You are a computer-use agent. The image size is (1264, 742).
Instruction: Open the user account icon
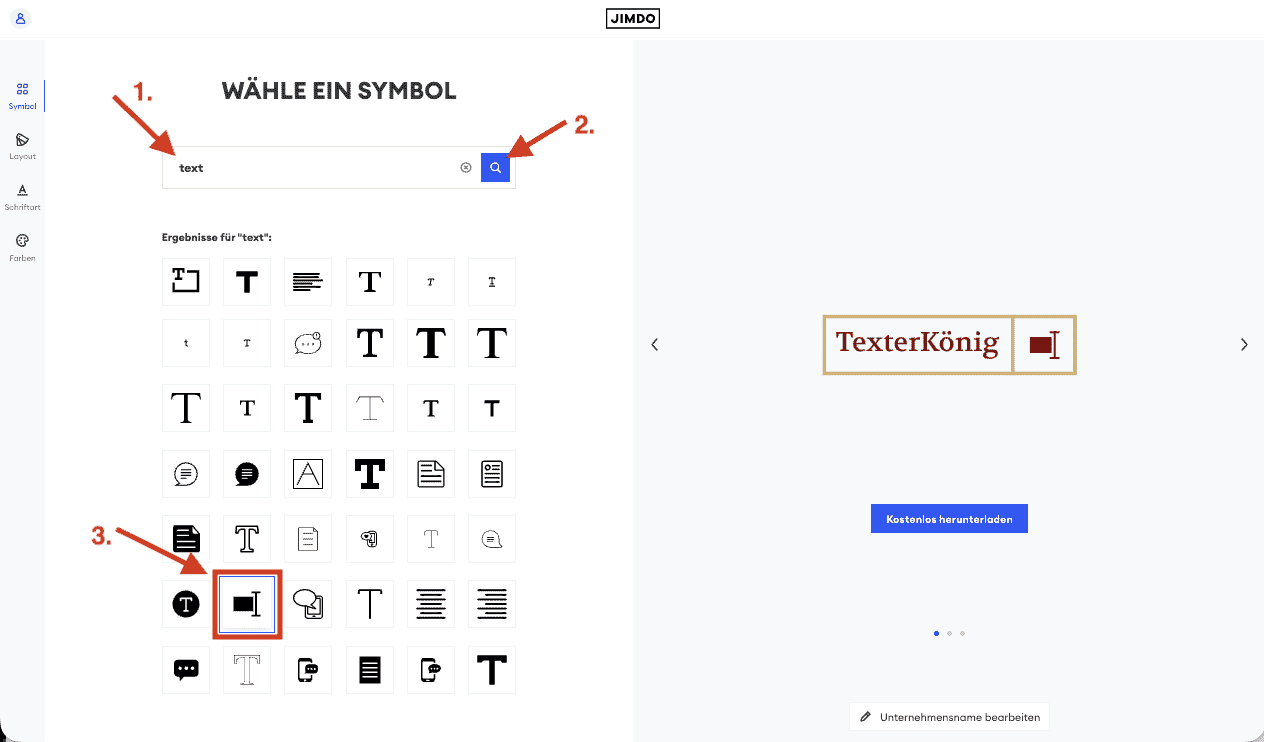21,18
